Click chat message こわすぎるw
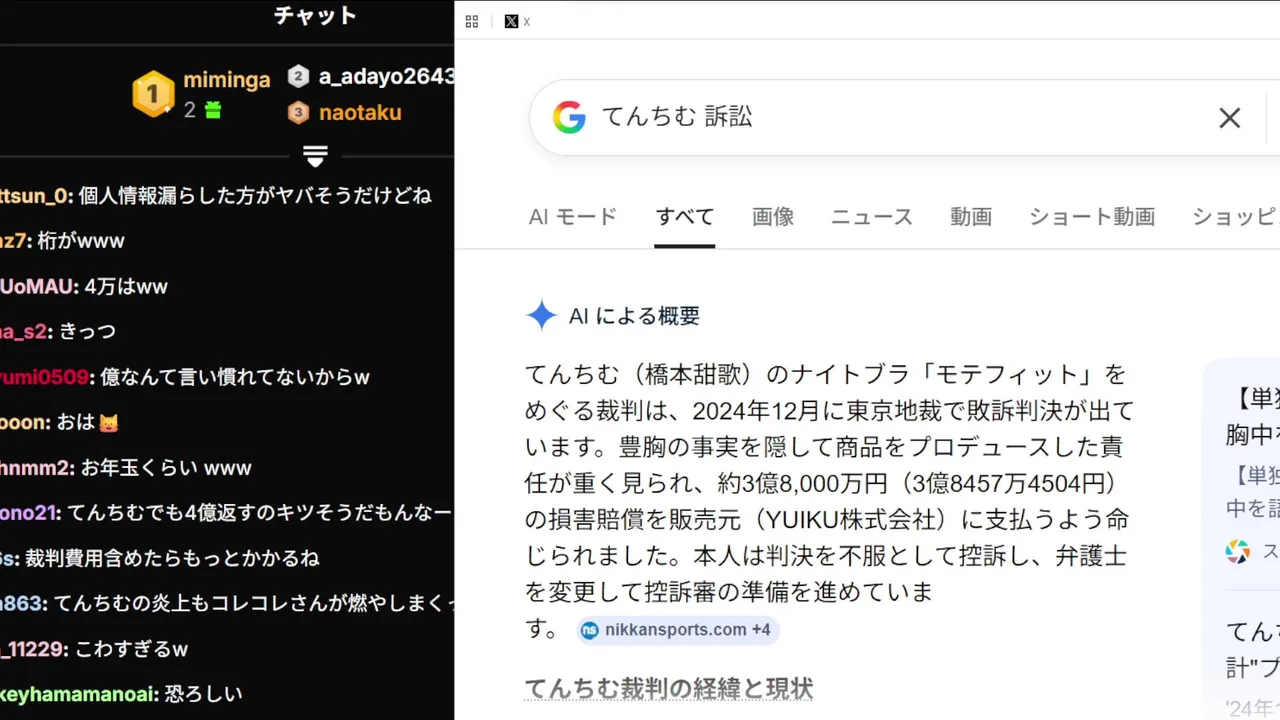Image resolution: width=1280 pixels, height=720 pixels. tap(132, 650)
